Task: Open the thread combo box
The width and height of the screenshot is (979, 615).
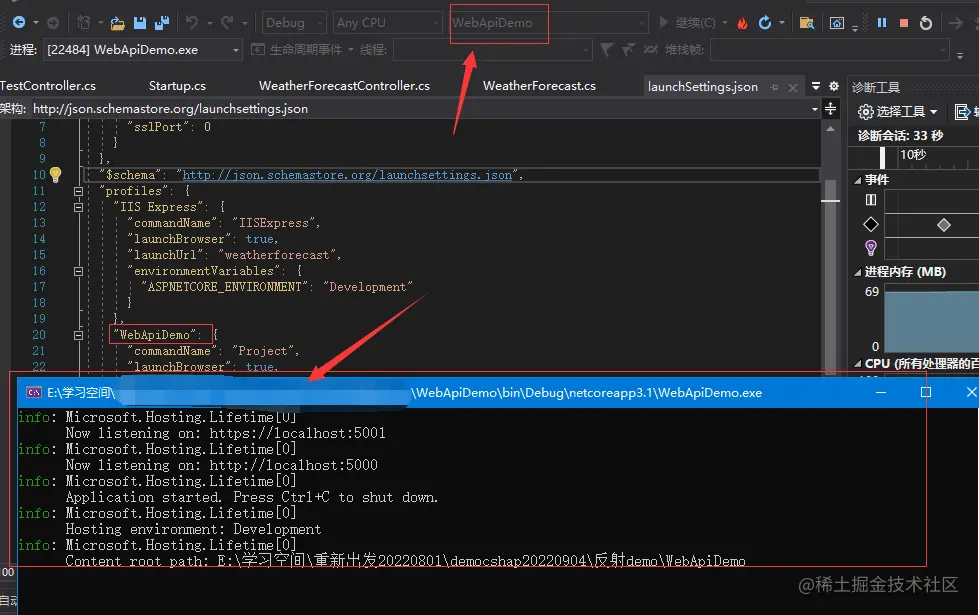Action: 493,49
